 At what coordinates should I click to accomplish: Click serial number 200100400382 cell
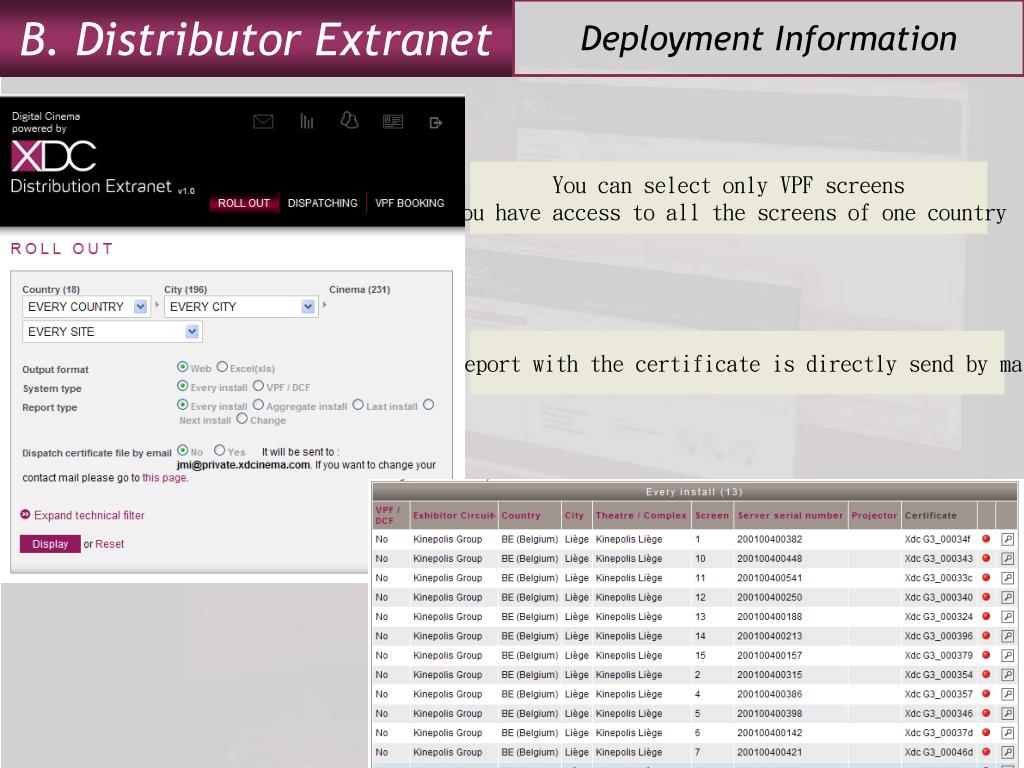tap(769, 539)
